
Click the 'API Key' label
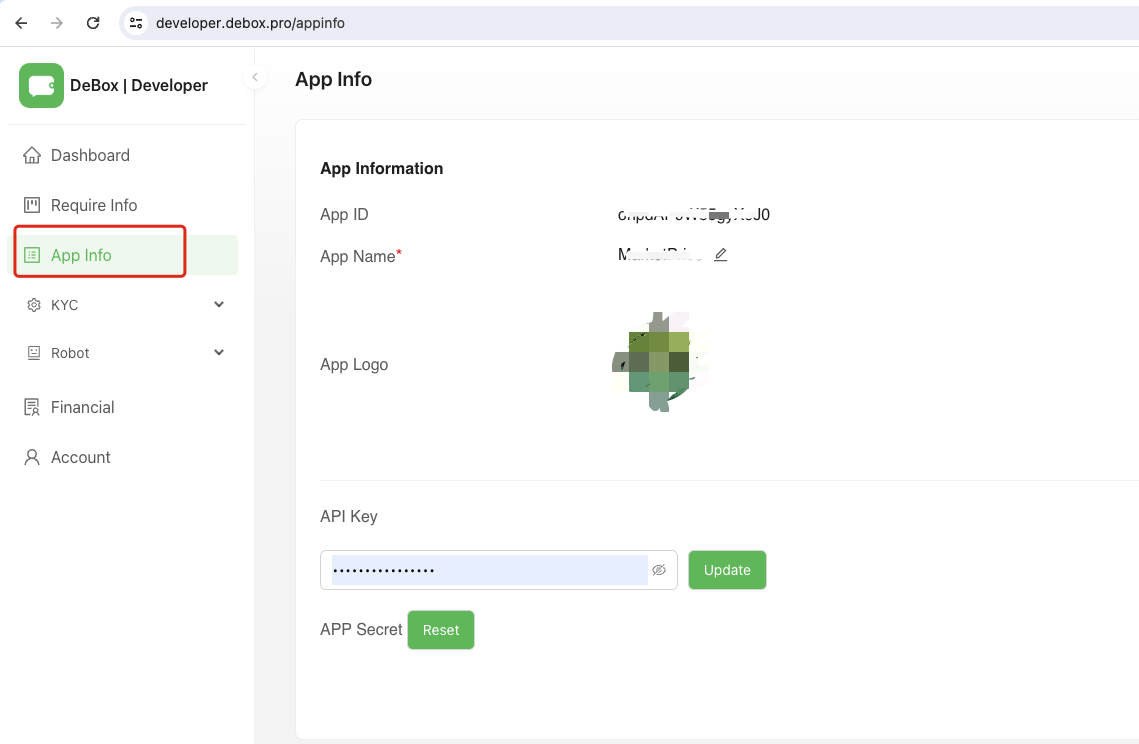[349, 517]
